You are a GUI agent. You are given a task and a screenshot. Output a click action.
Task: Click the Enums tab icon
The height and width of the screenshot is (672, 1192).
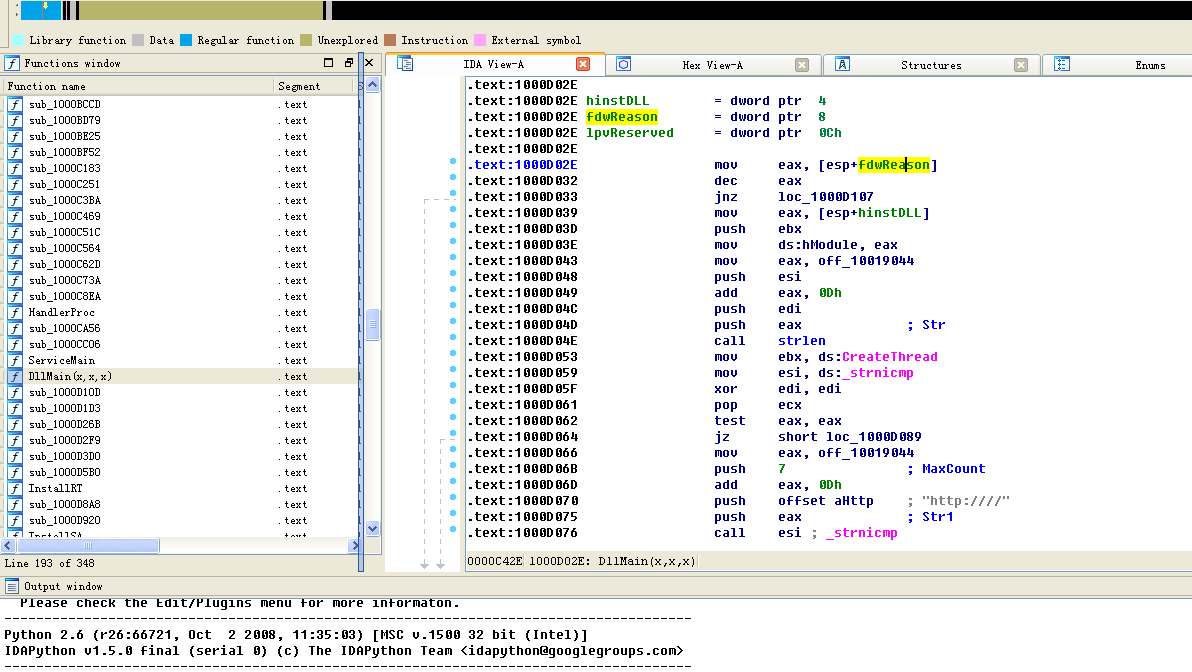tap(1062, 65)
